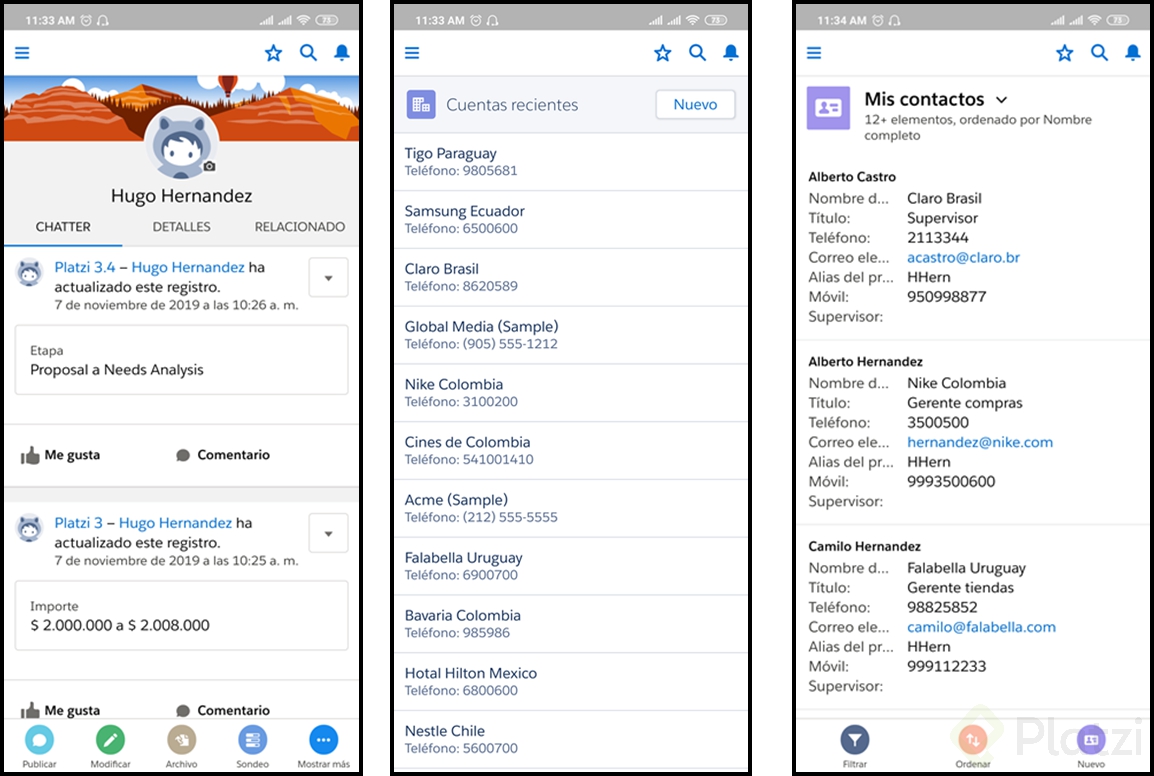The height and width of the screenshot is (776, 1154).
Task: Tap the Ordenar sort icon
Action: pos(973,740)
